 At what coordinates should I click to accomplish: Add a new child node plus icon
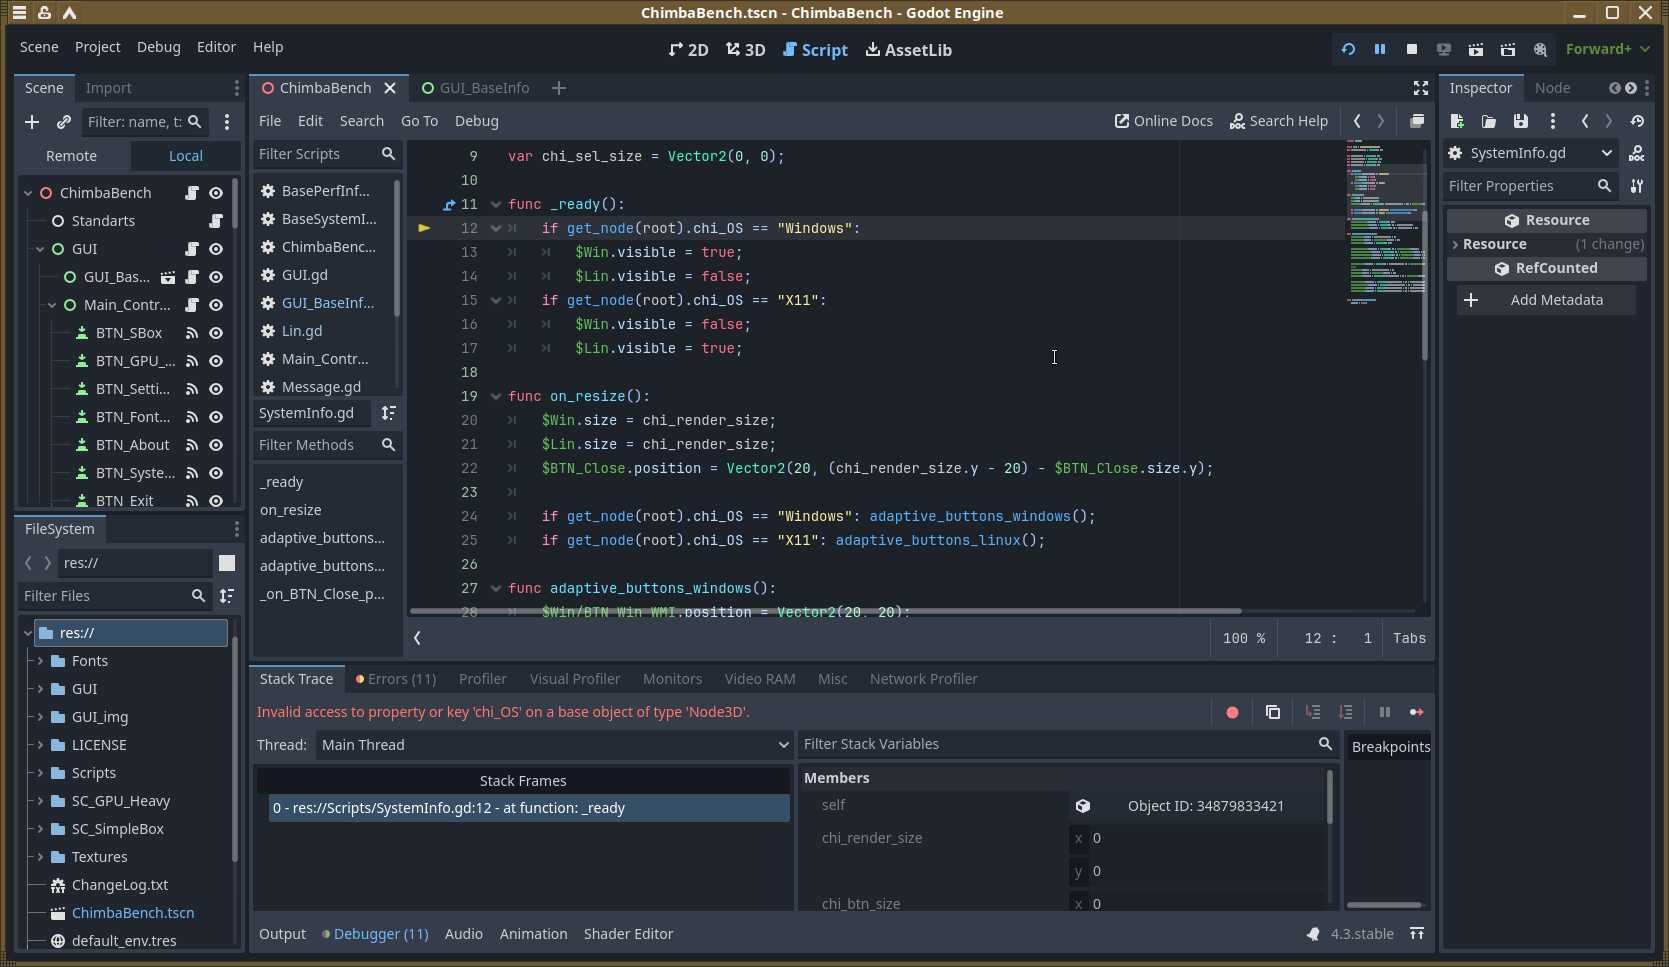[32, 122]
